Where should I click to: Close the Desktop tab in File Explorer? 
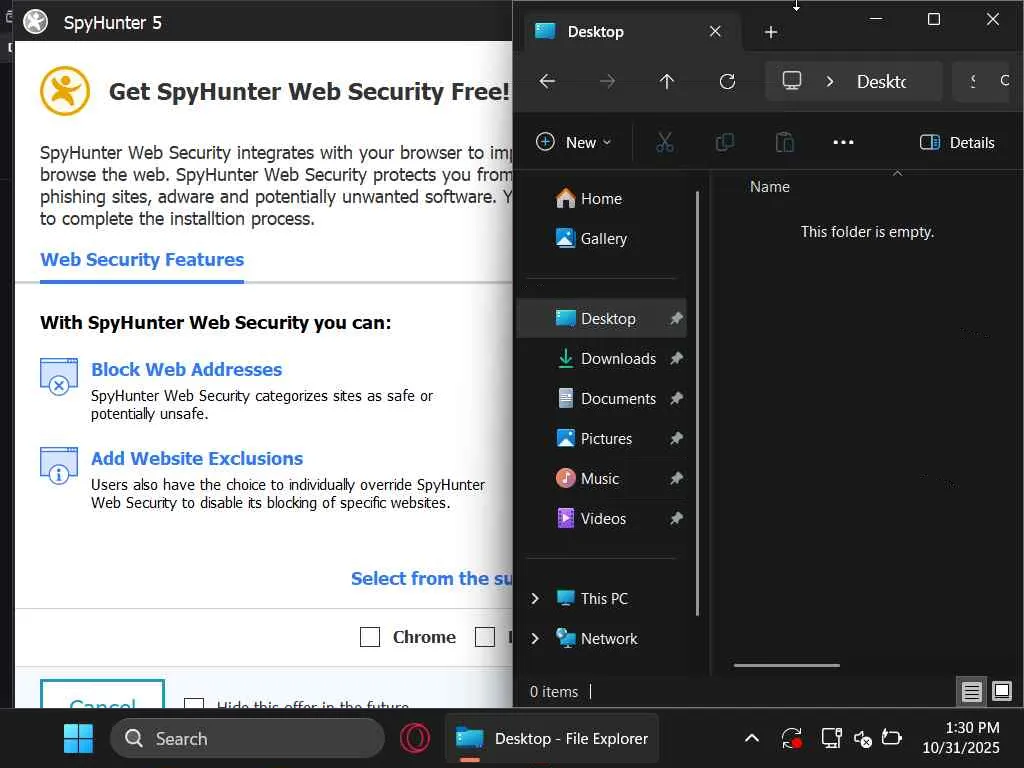(715, 31)
